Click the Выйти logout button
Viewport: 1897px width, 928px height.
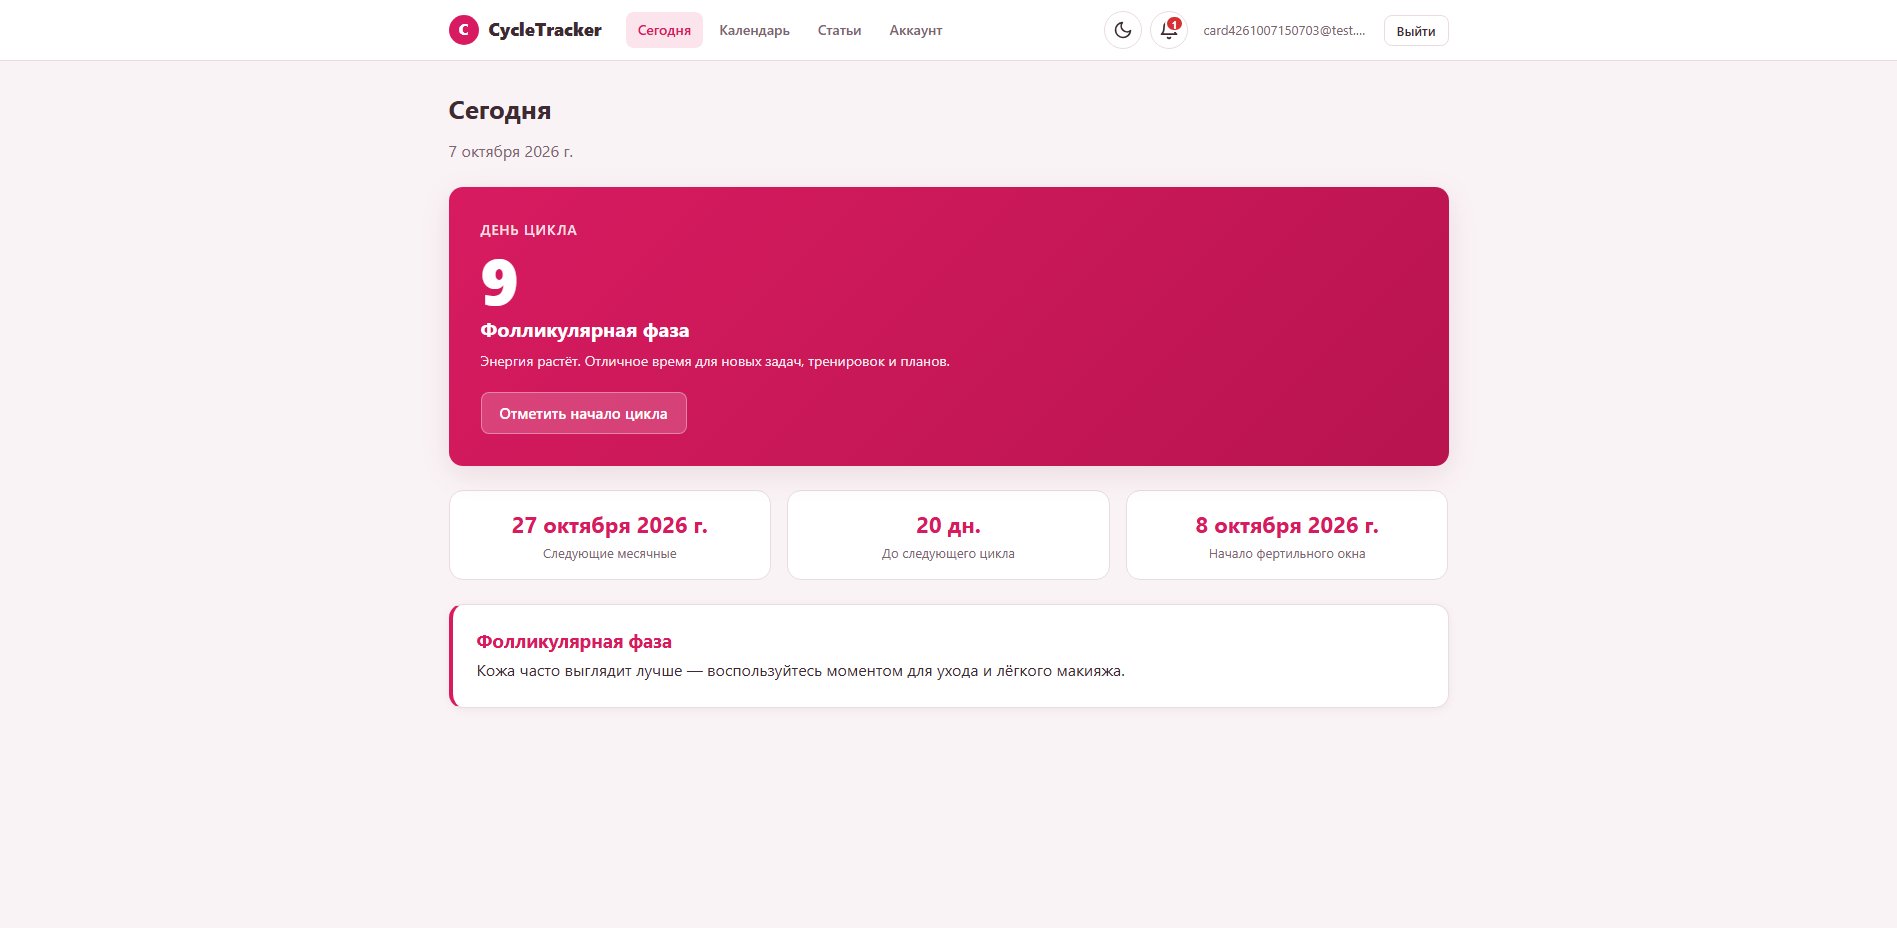(x=1416, y=31)
